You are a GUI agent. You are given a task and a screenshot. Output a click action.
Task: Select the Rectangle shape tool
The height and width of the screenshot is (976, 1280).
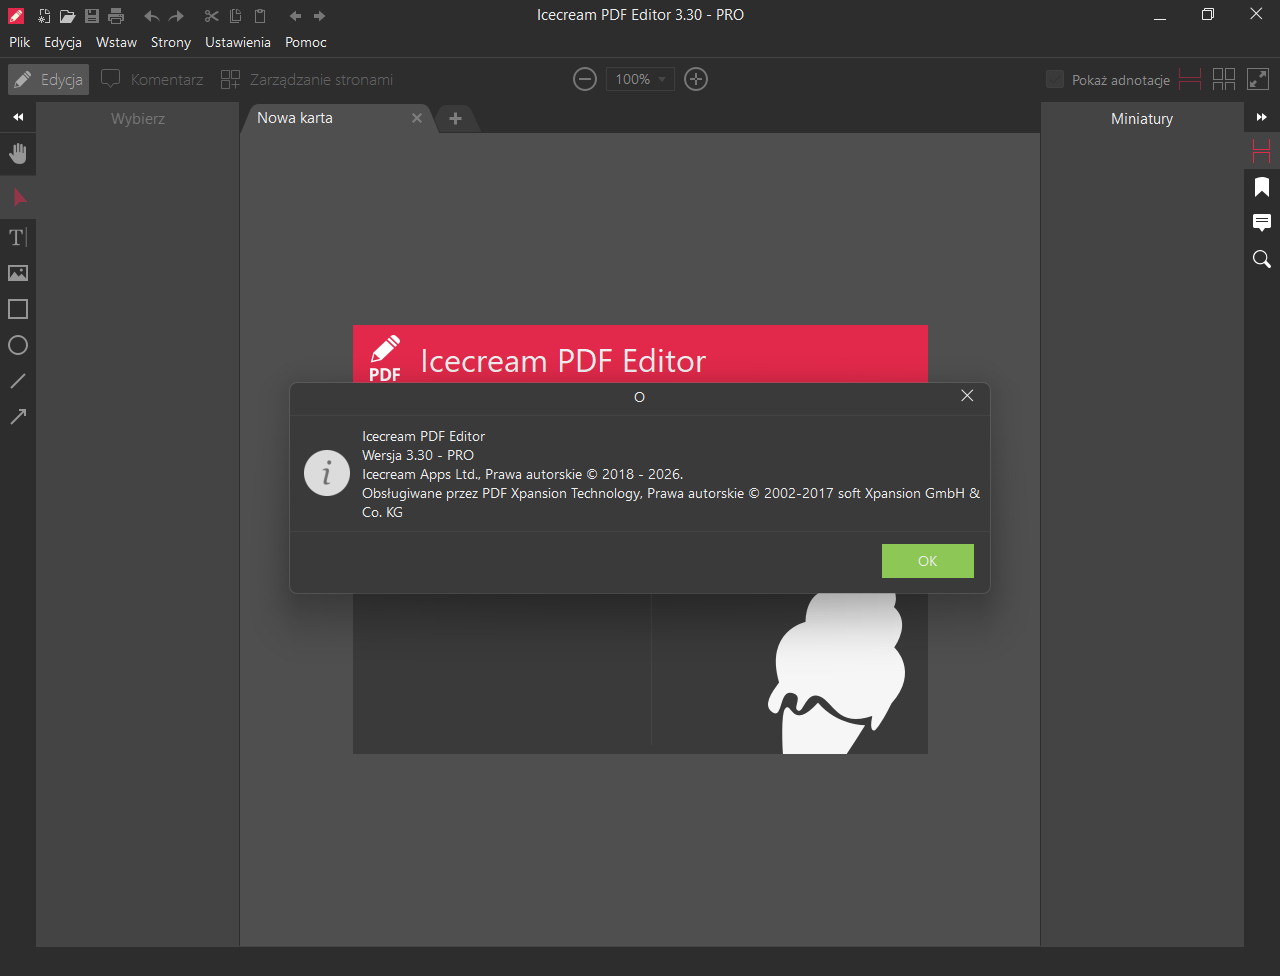pyautogui.click(x=18, y=309)
